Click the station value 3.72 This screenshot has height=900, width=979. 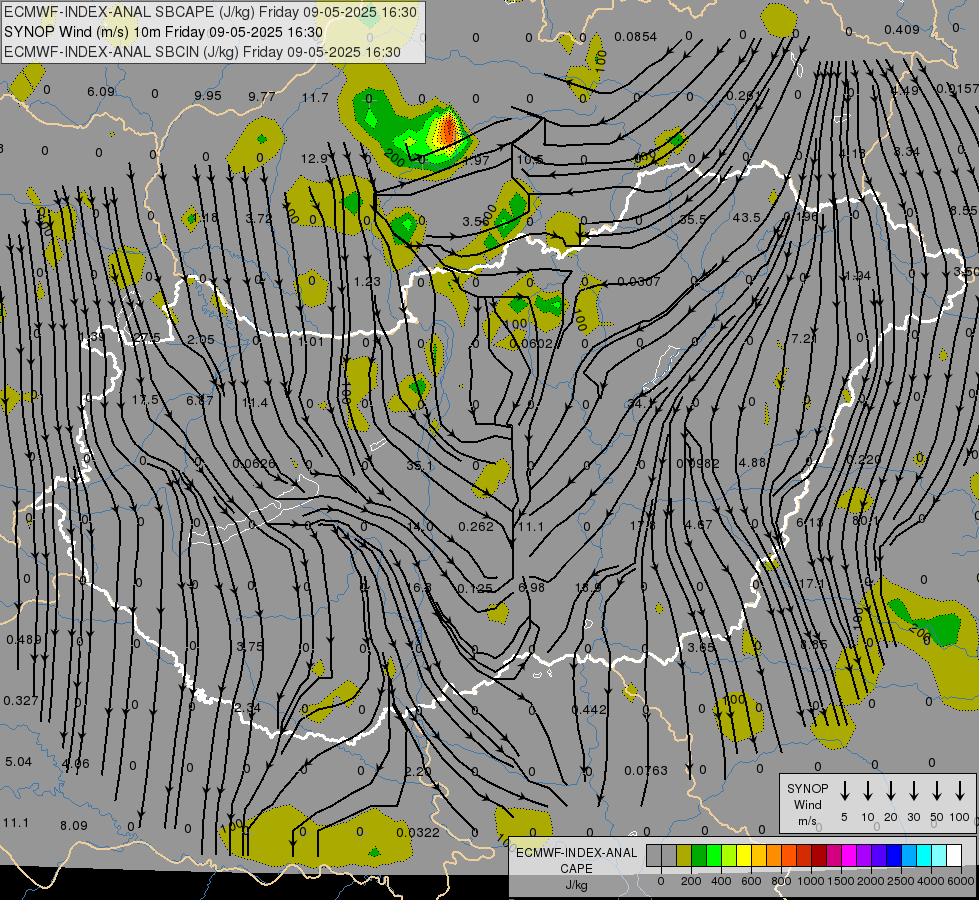pos(259,219)
